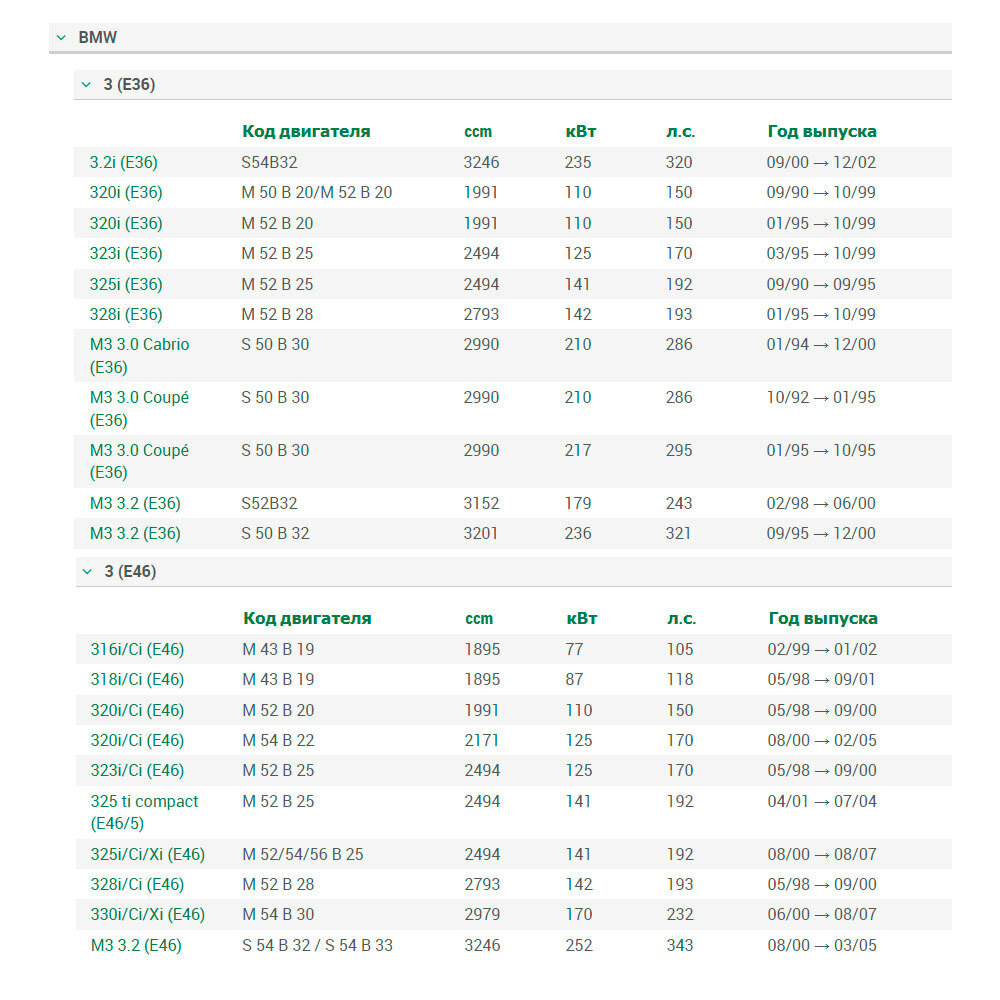Open 320i (E36) with M 50 B 20/M 52 B 20
Viewport: 1000px width, 1000px height.
point(126,193)
